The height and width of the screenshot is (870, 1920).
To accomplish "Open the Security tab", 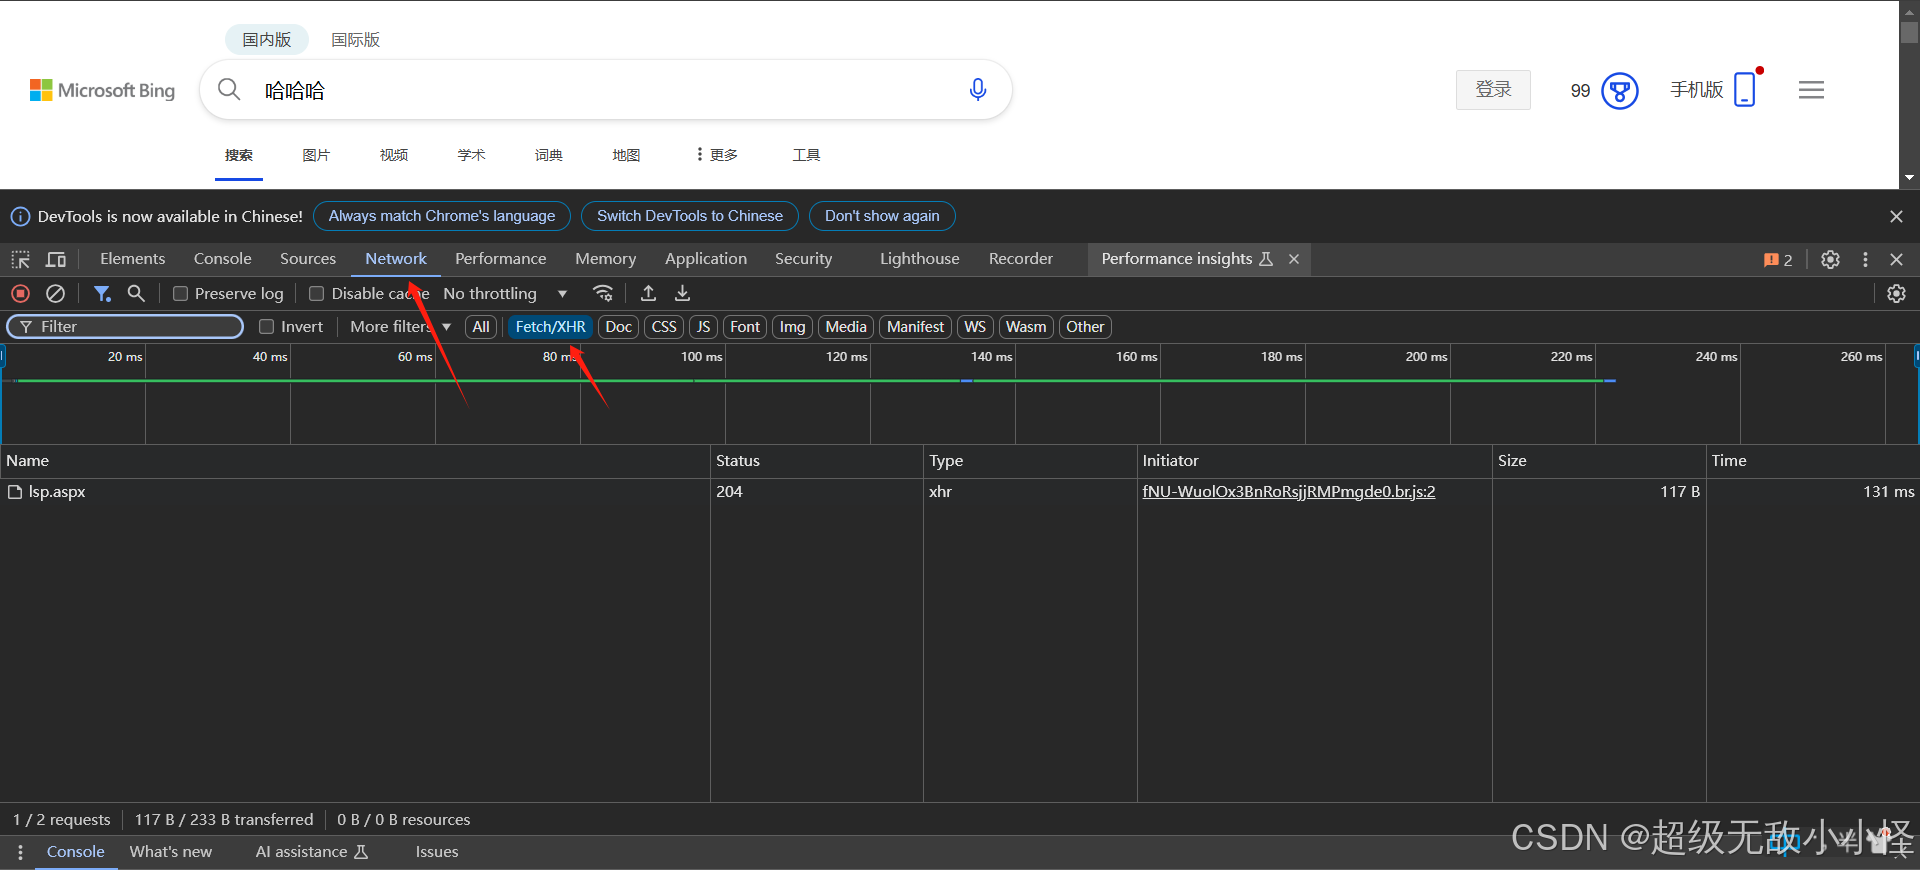I will pos(803,259).
